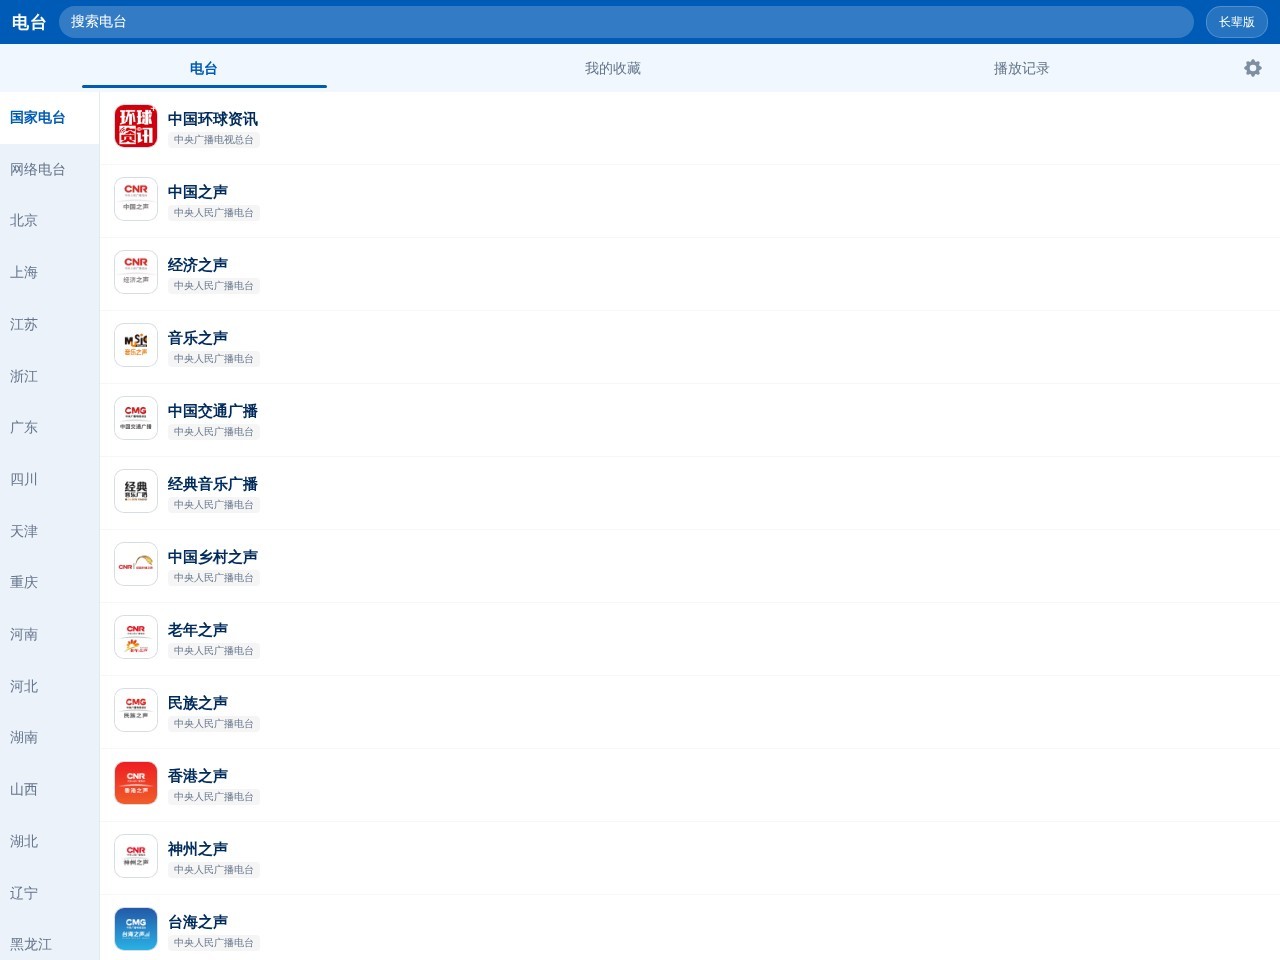Play the 老年之声 station title

[198, 630]
